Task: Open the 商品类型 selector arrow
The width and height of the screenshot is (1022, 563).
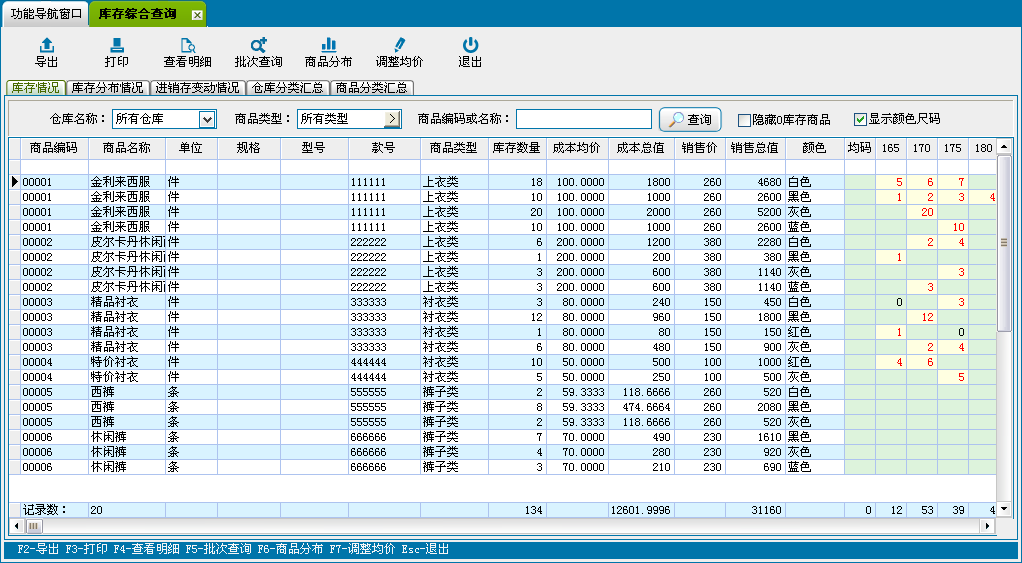Action: pyautogui.click(x=392, y=119)
